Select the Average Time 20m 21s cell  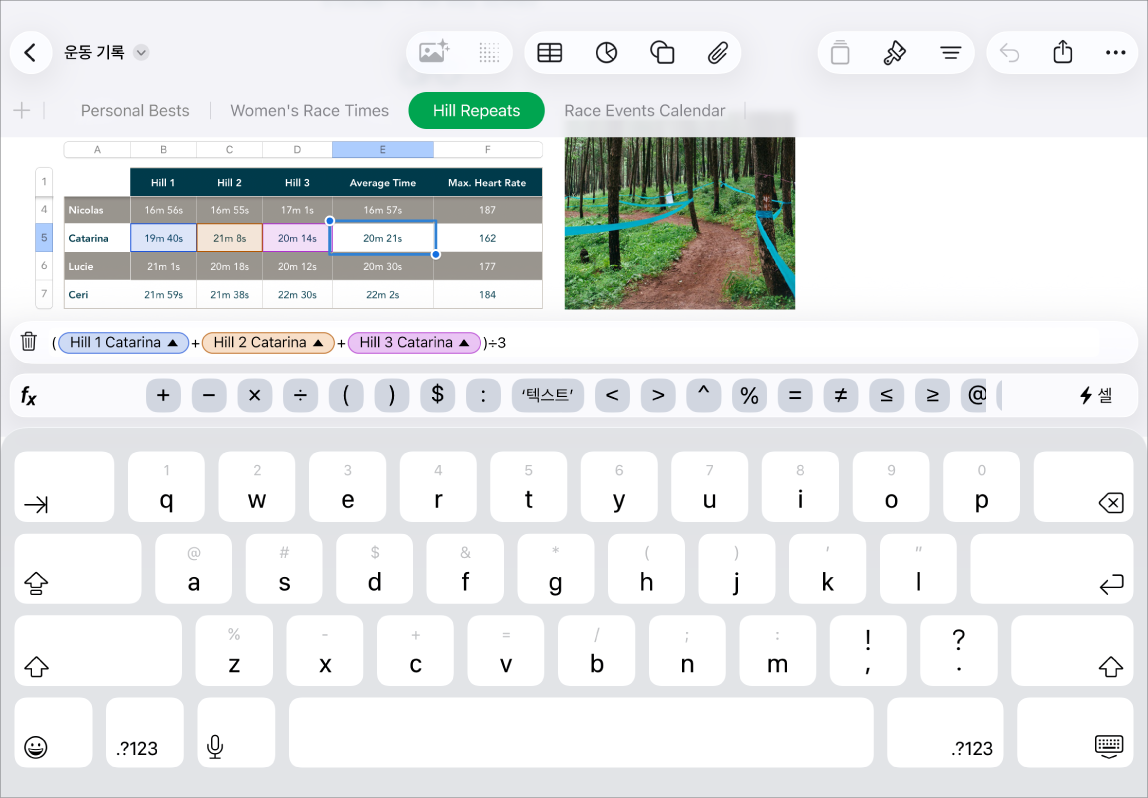tap(383, 238)
